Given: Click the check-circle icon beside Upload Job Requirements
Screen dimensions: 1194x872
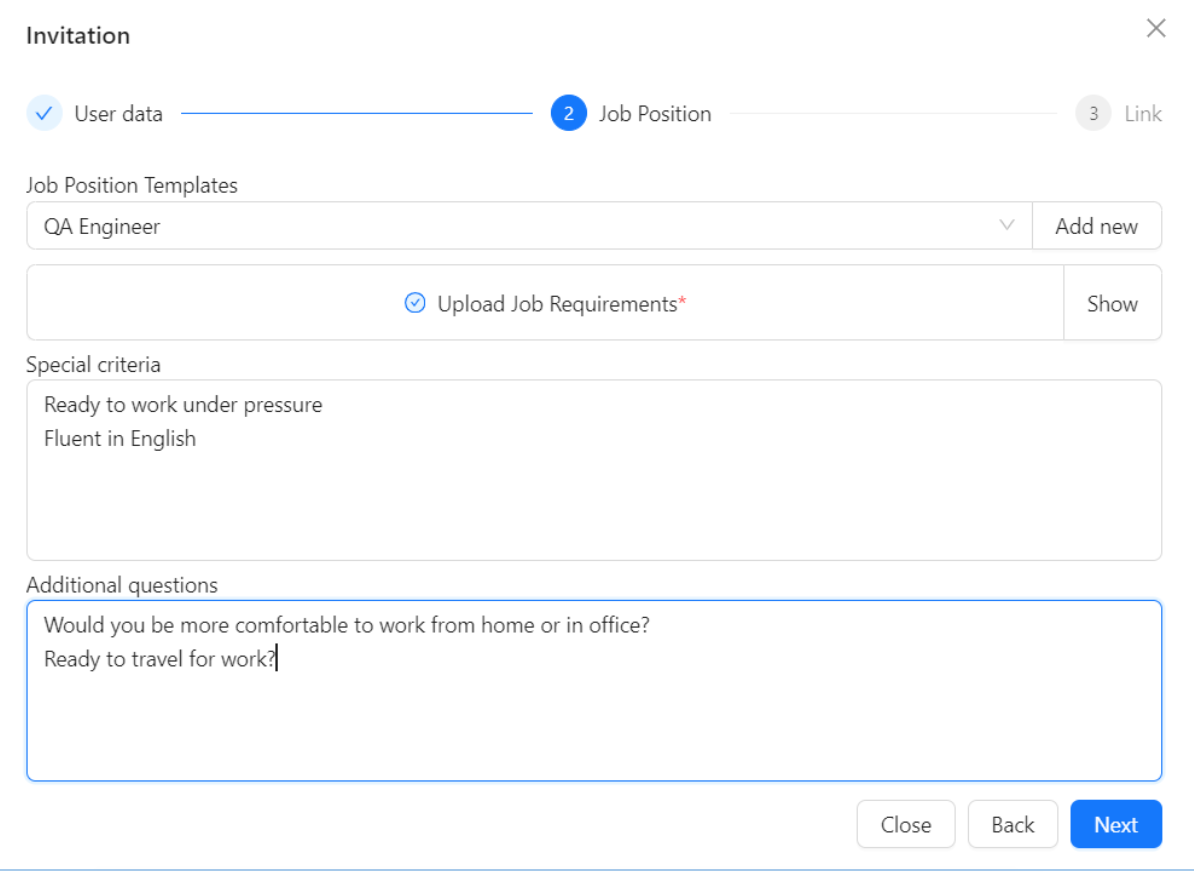Looking at the screenshot, I should point(415,303).
